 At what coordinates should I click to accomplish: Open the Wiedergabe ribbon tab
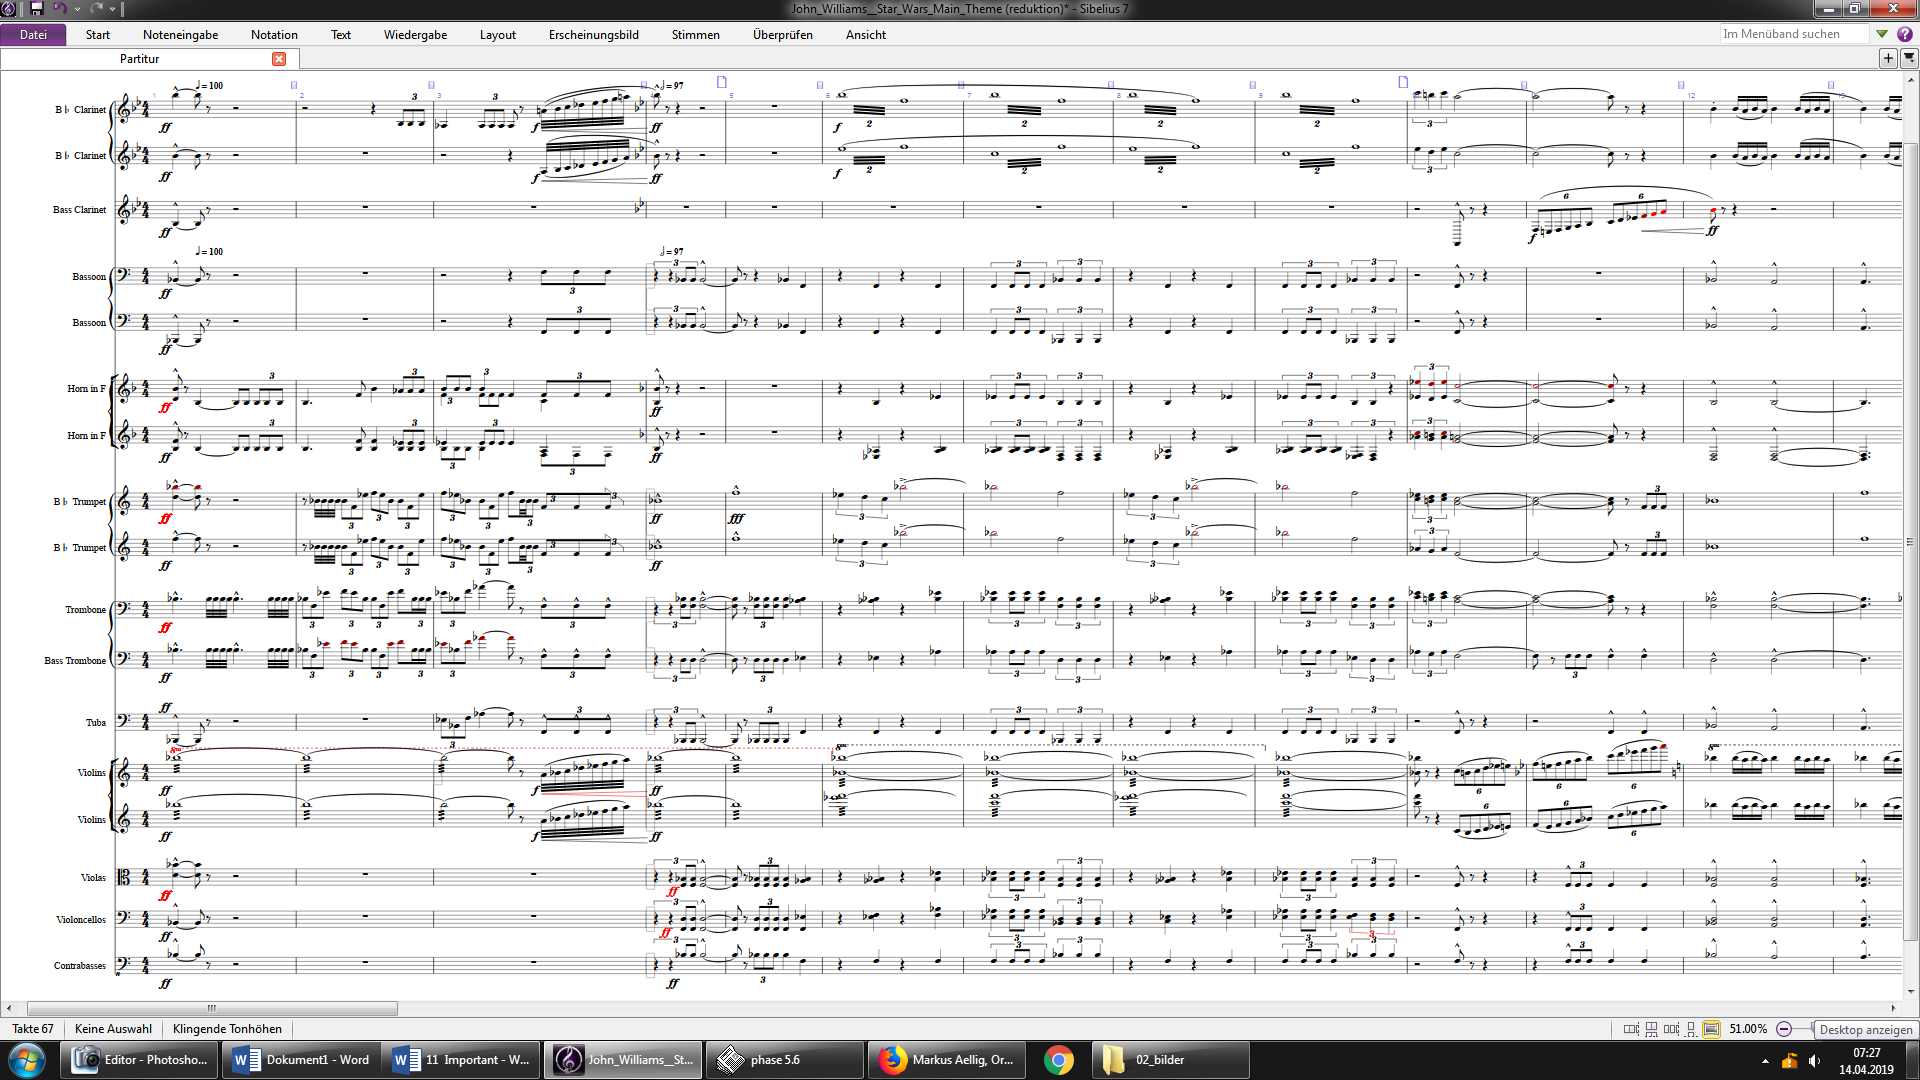[415, 34]
